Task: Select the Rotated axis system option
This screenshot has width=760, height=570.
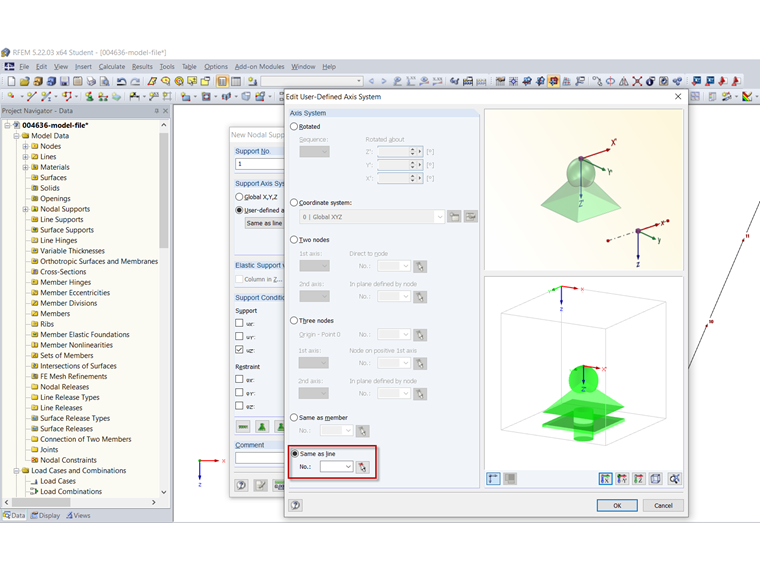Action: pyautogui.click(x=294, y=127)
